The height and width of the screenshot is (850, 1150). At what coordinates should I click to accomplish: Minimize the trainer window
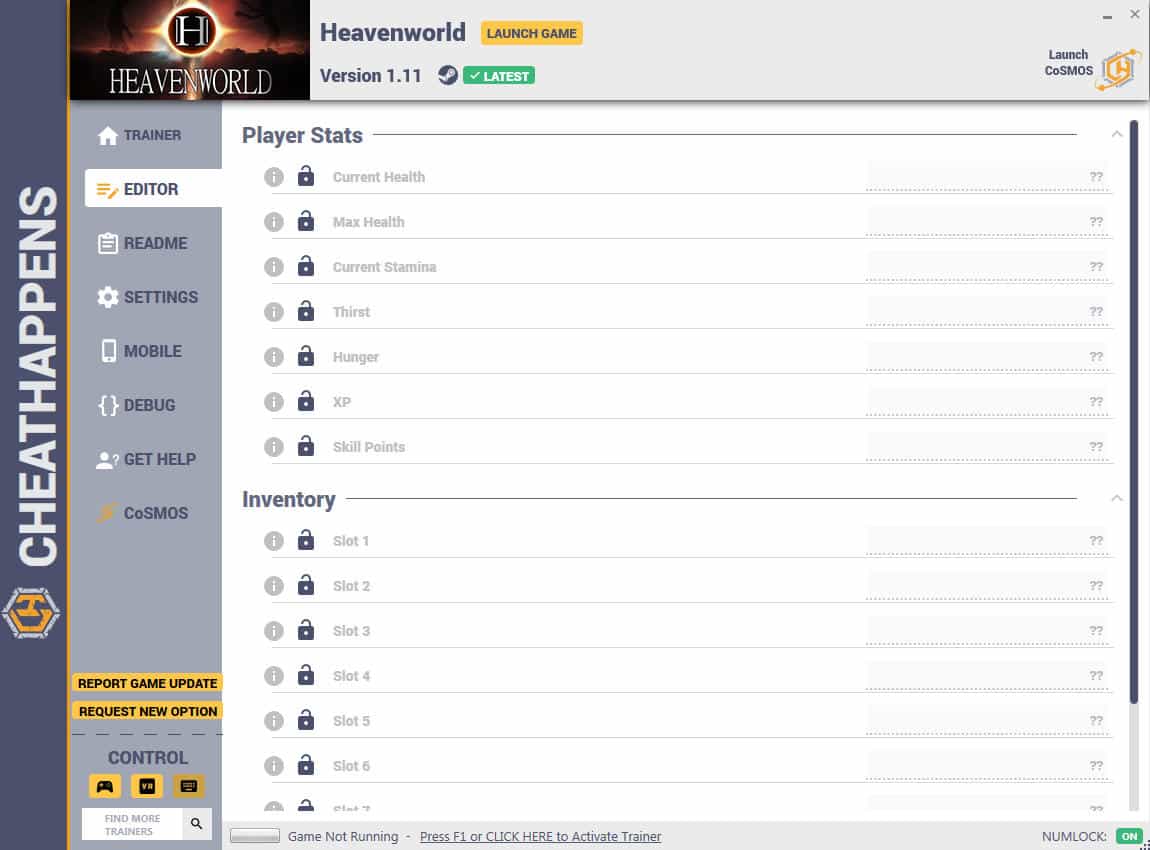[x=1107, y=16]
